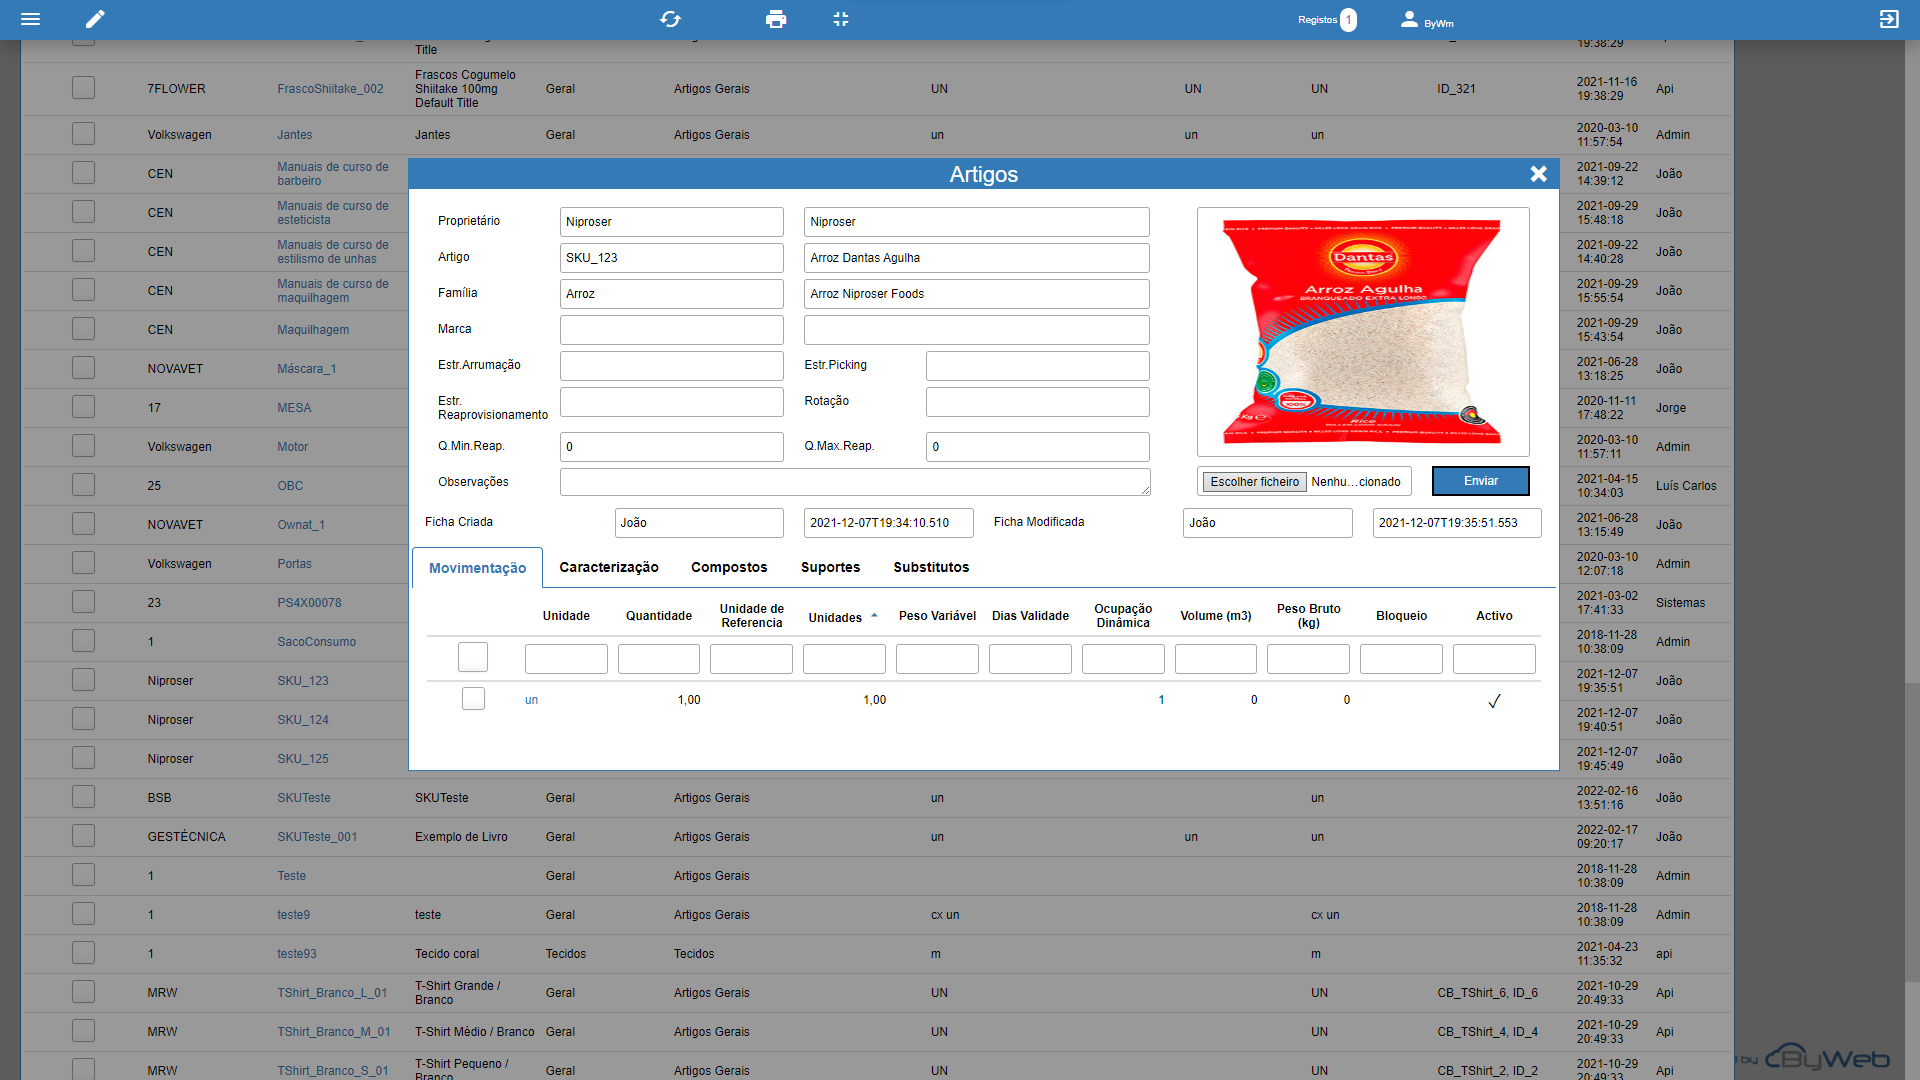This screenshot has width=1920, height=1080.
Task: Open the Substitutos tab
Action: pyautogui.click(x=930, y=567)
